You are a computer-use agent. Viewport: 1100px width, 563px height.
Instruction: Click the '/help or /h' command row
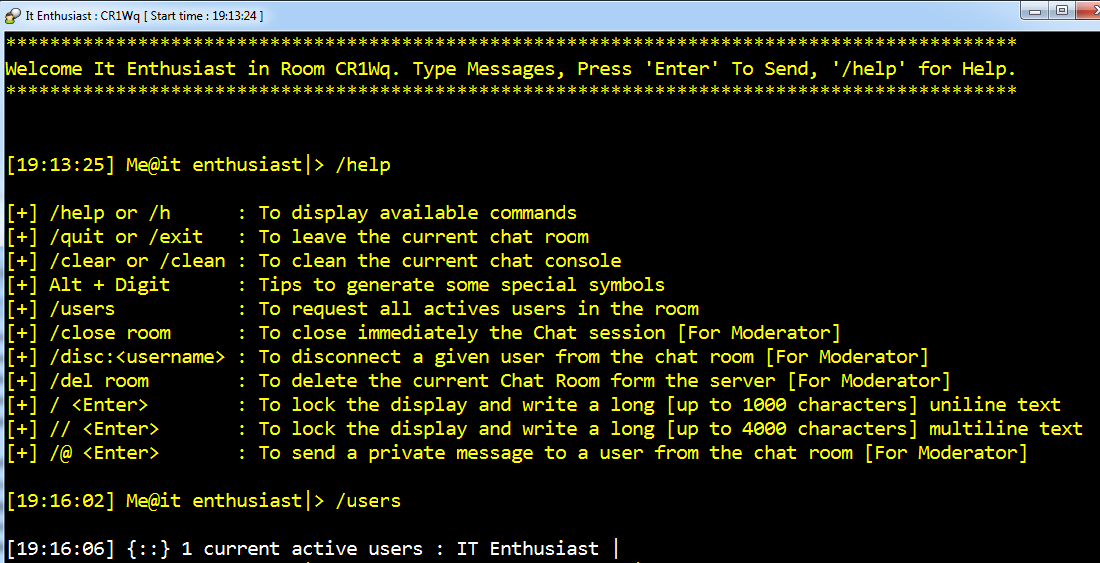pyautogui.click(x=292, y=212)
